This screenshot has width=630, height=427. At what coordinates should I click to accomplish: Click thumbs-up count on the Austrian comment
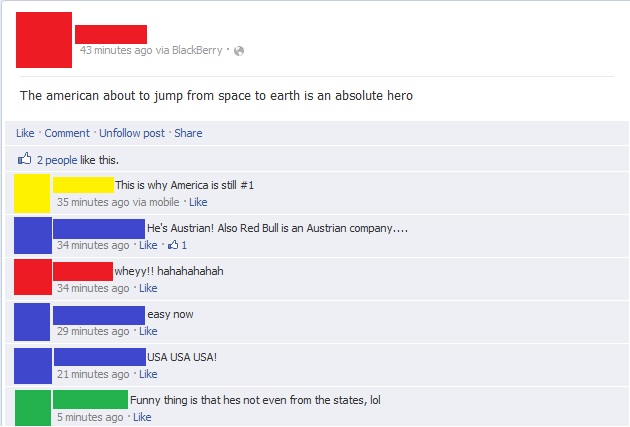177,245
